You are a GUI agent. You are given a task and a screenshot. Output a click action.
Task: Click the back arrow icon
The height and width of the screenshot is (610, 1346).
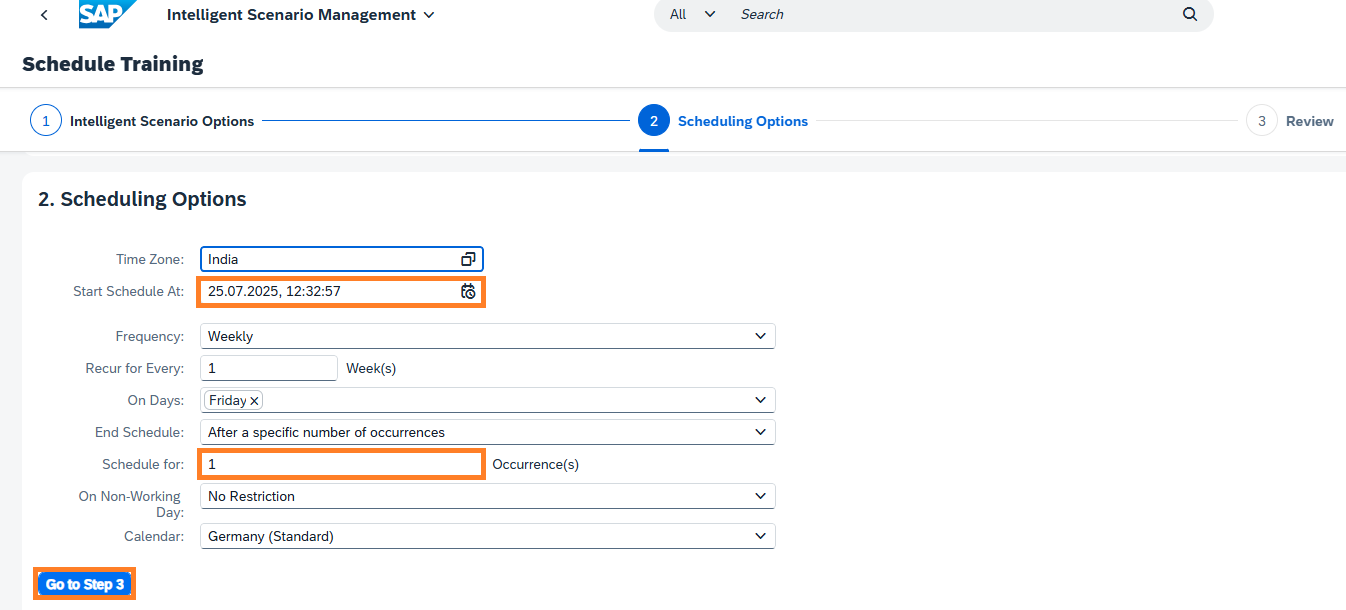(44, 15)
